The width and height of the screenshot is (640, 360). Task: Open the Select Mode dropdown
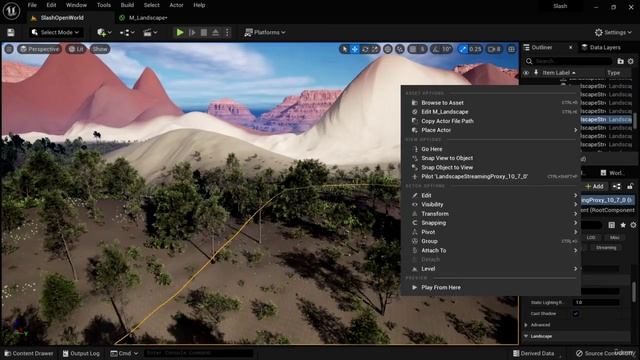tap(55, 32)
